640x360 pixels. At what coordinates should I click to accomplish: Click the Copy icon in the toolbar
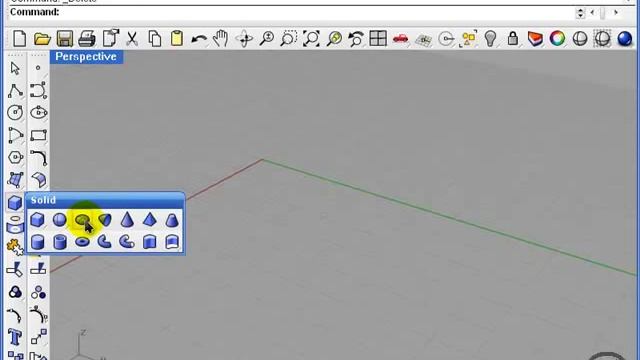[x=154, y=39]
